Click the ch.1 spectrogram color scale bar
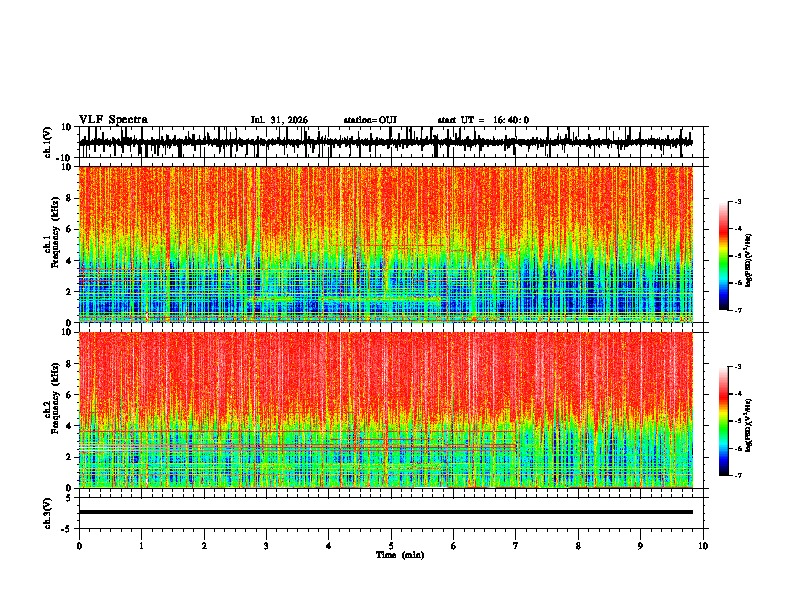This screenshot has width=792, height=612. point(724,256)
